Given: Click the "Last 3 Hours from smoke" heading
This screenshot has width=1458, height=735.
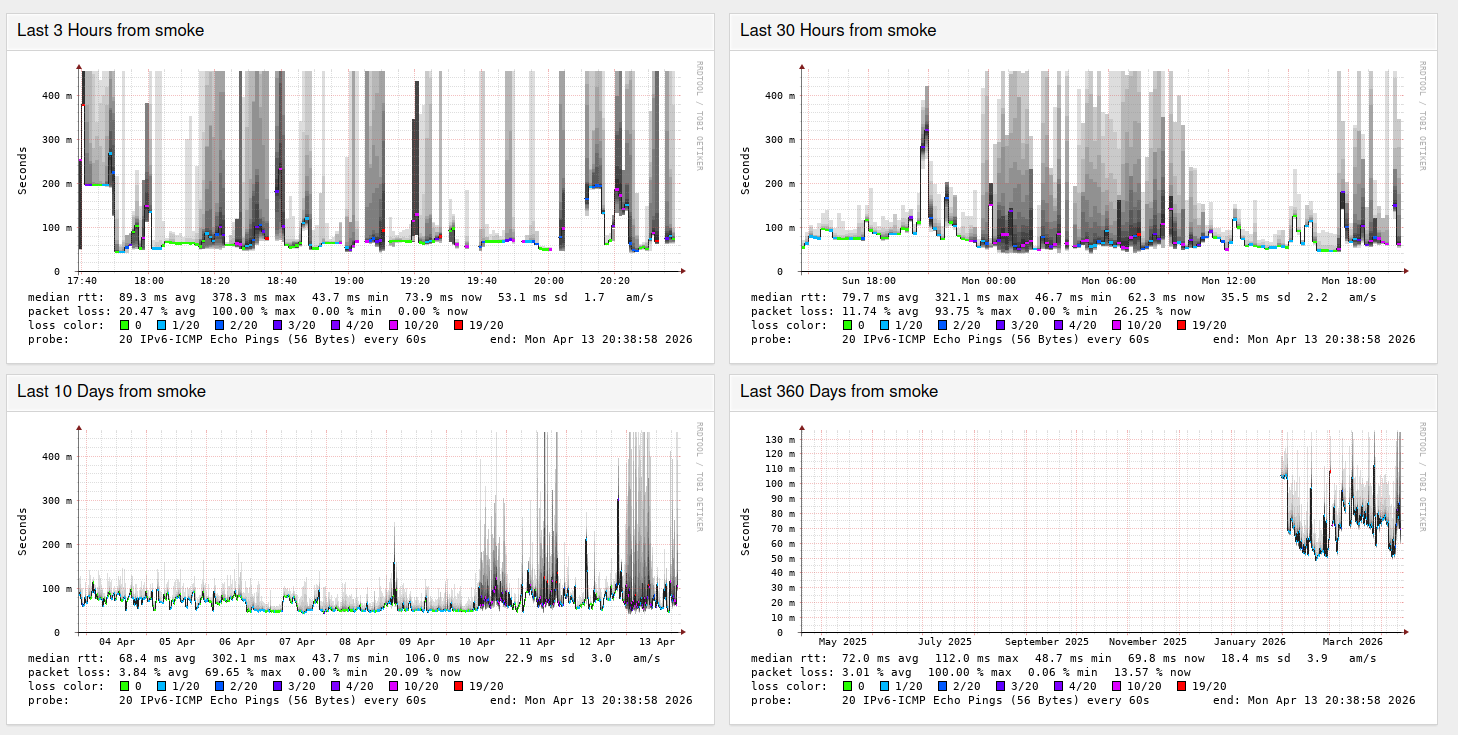Looking at the screenshot, I should 110,30.
